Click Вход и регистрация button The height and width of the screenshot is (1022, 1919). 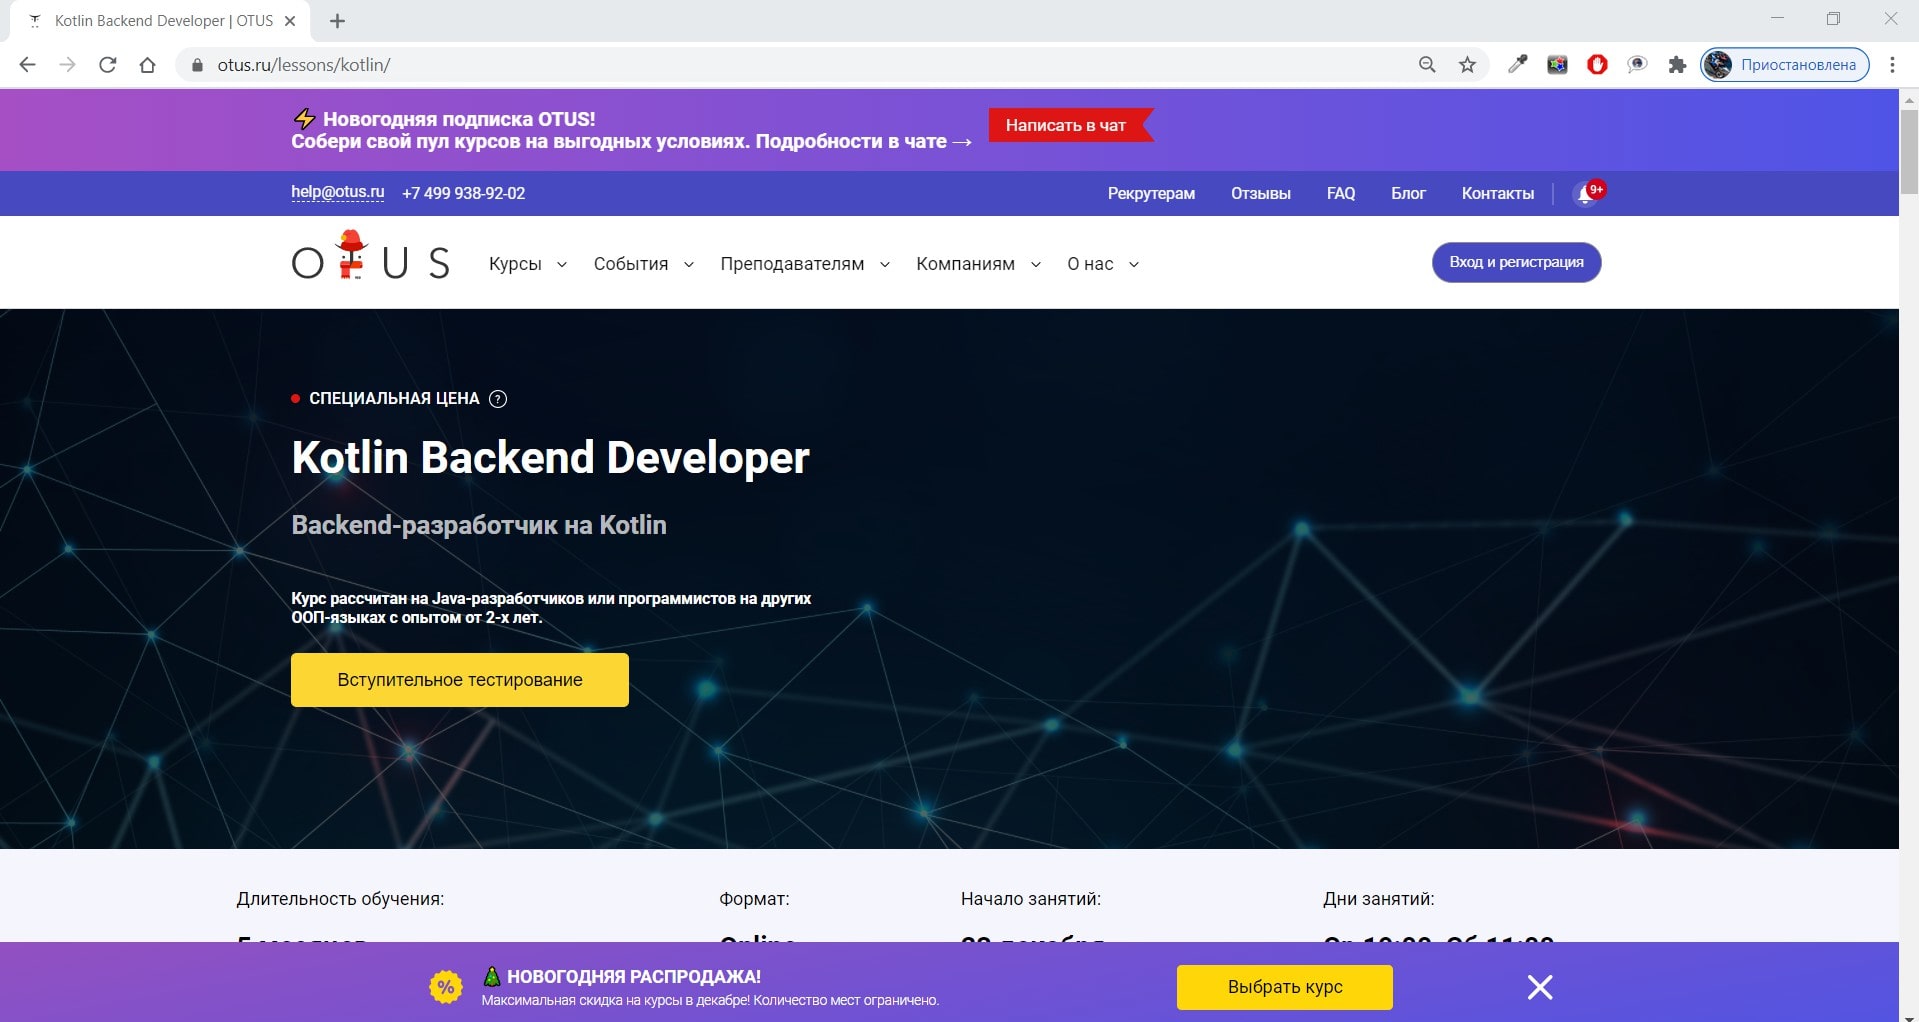tap(1516, 262)
